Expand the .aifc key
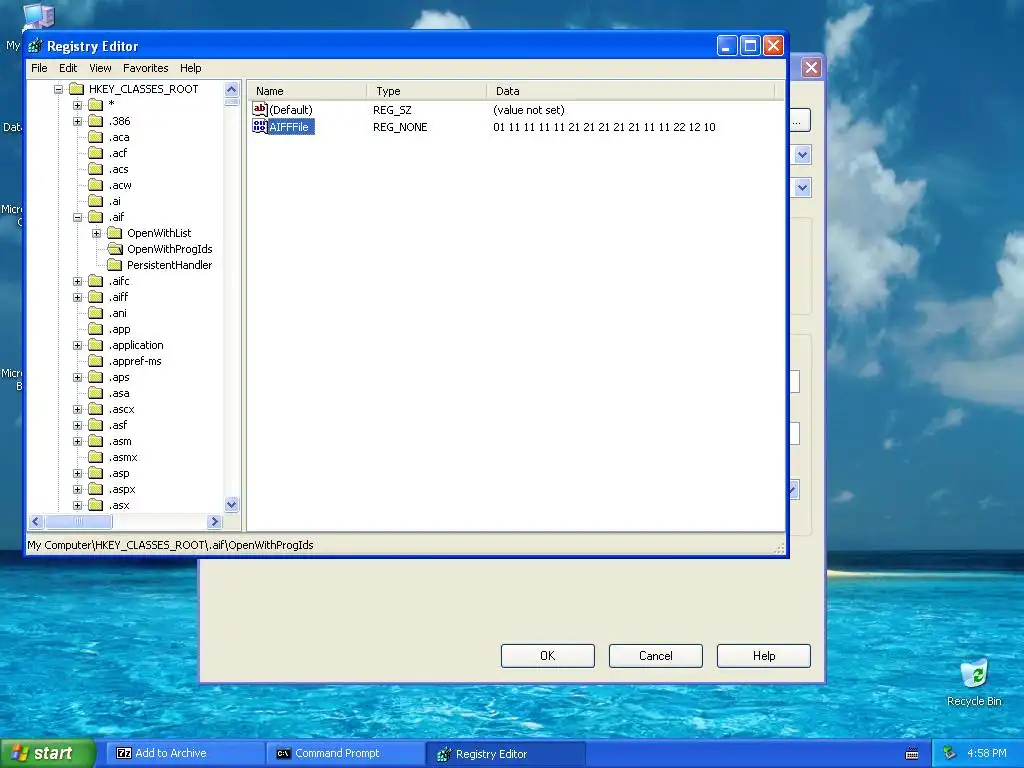1024x768 pixels. coord(78,281)
